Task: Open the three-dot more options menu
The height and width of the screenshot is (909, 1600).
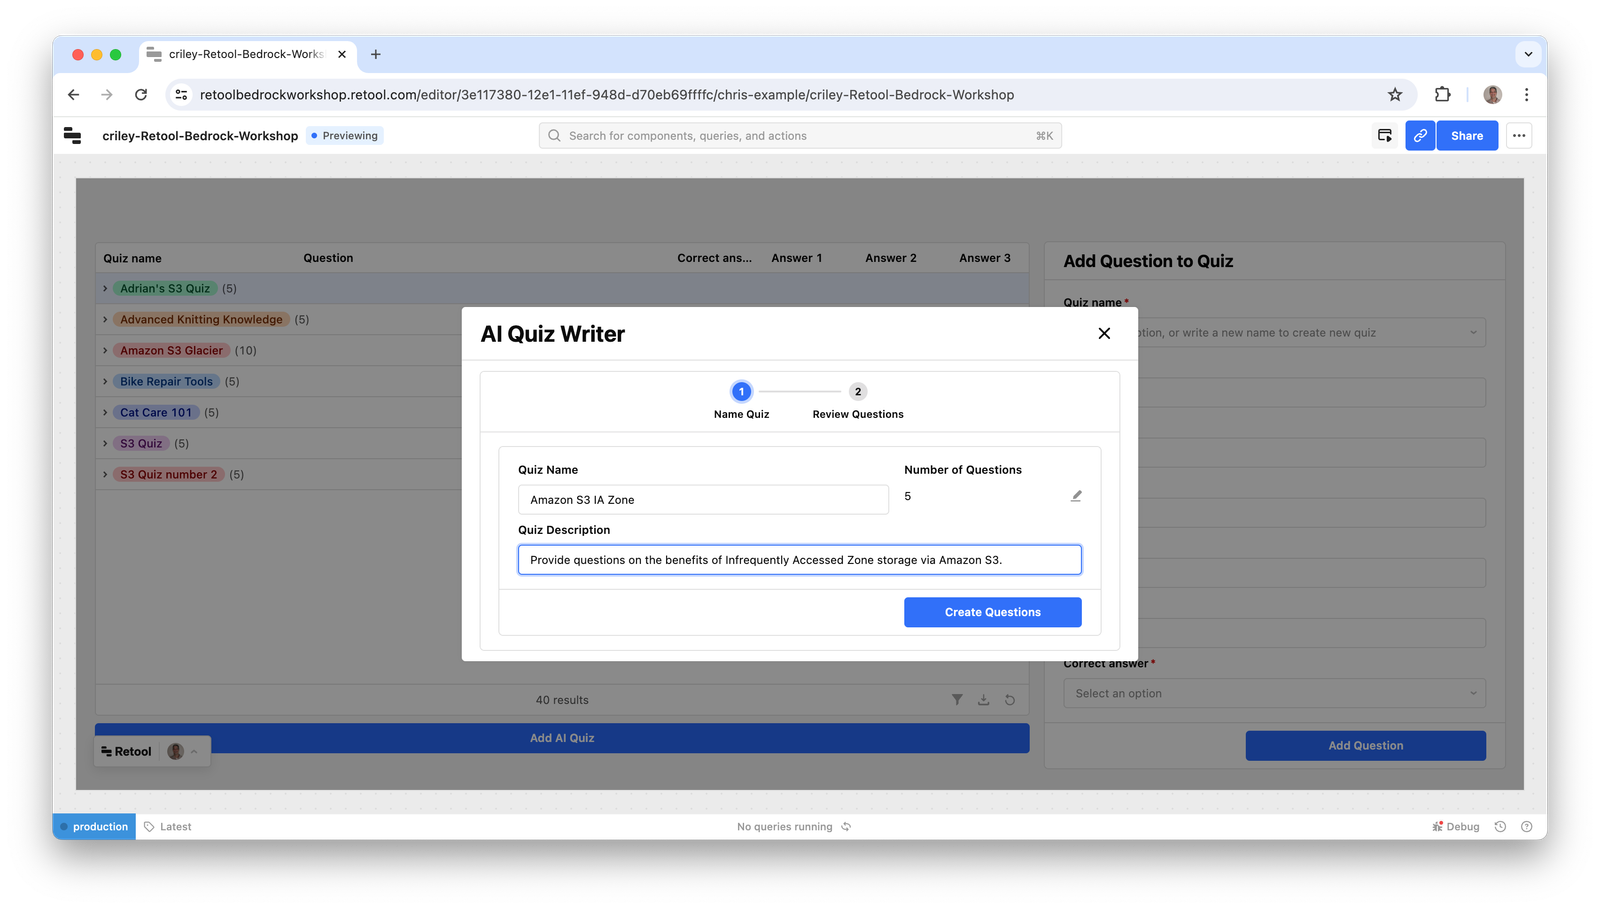Action: coord(1519,136)
